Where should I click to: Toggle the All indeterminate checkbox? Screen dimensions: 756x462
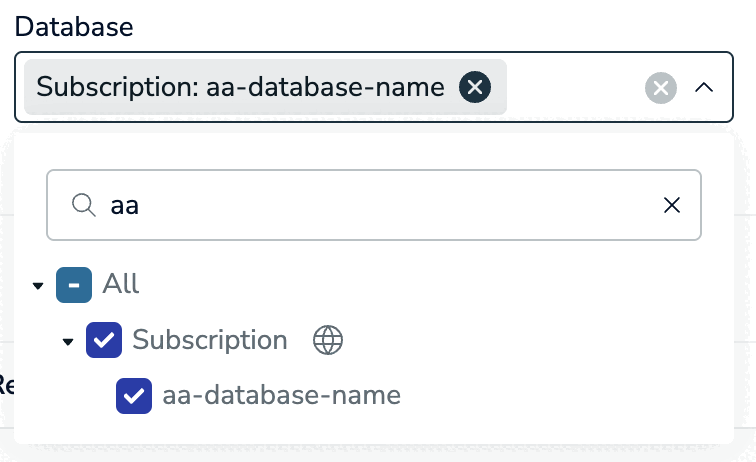click(73, 285)
